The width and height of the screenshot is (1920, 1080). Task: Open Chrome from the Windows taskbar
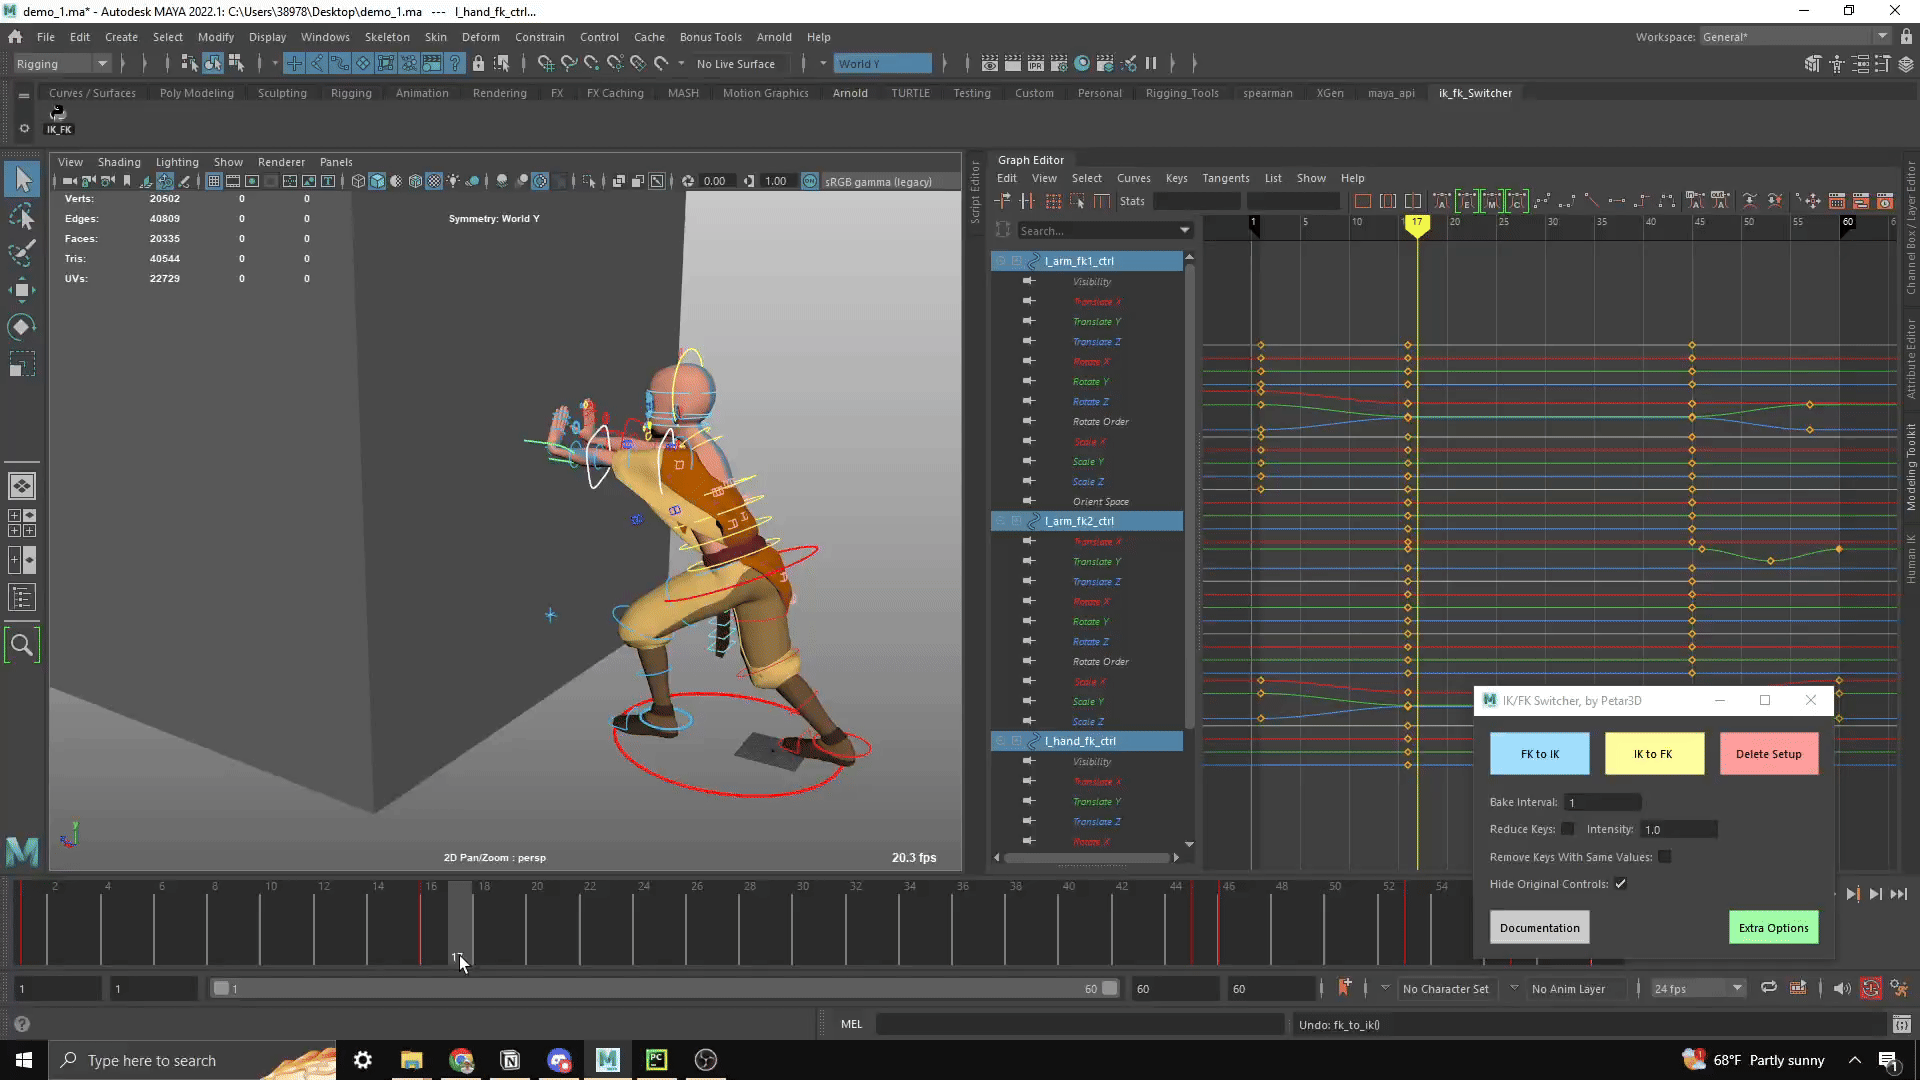[461, 1060]
